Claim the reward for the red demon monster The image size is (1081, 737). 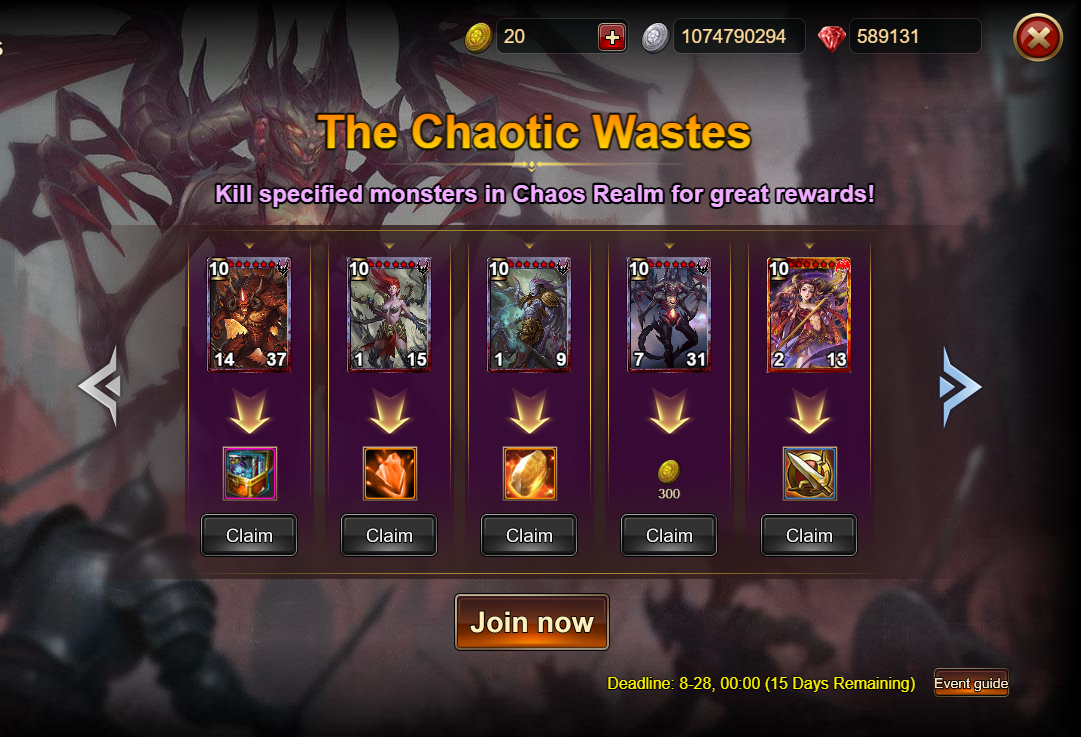tap(249, 535)
